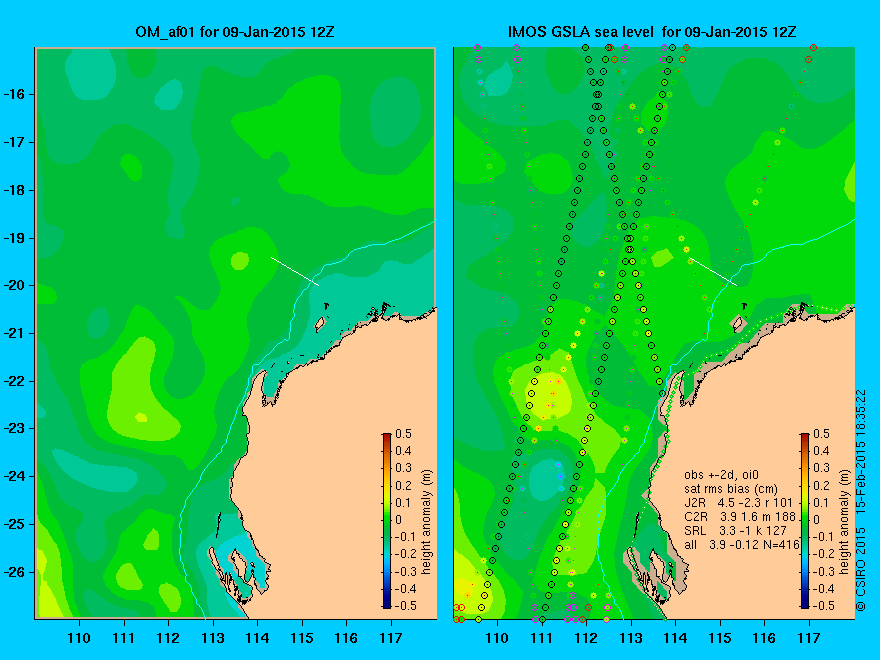Click longitude label 111 under the IMOS GSLA plot
The image size is (880, 660).
[x=542, y=638]
